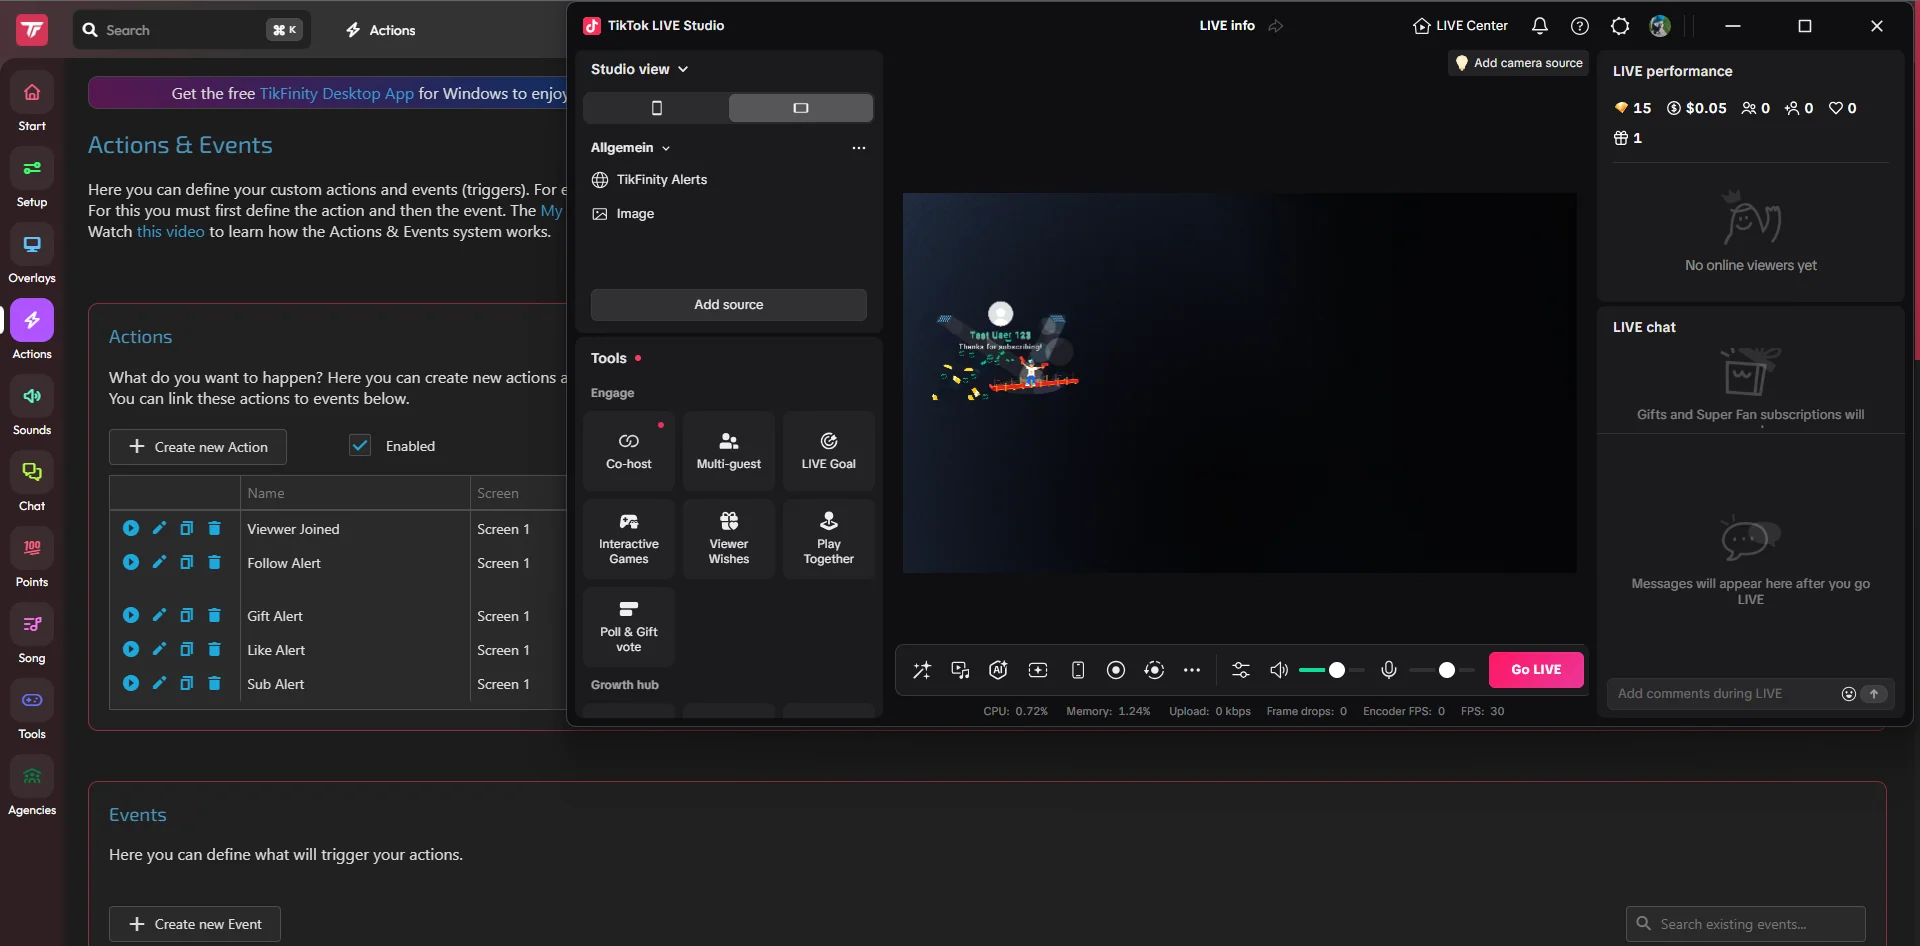
Task: Open LIVE info
Action: click(x=1227, y=26)
